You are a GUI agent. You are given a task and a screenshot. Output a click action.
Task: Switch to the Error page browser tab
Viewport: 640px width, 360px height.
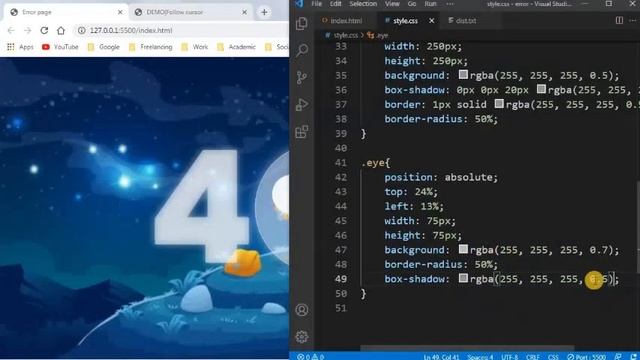[x=67, y=12]
